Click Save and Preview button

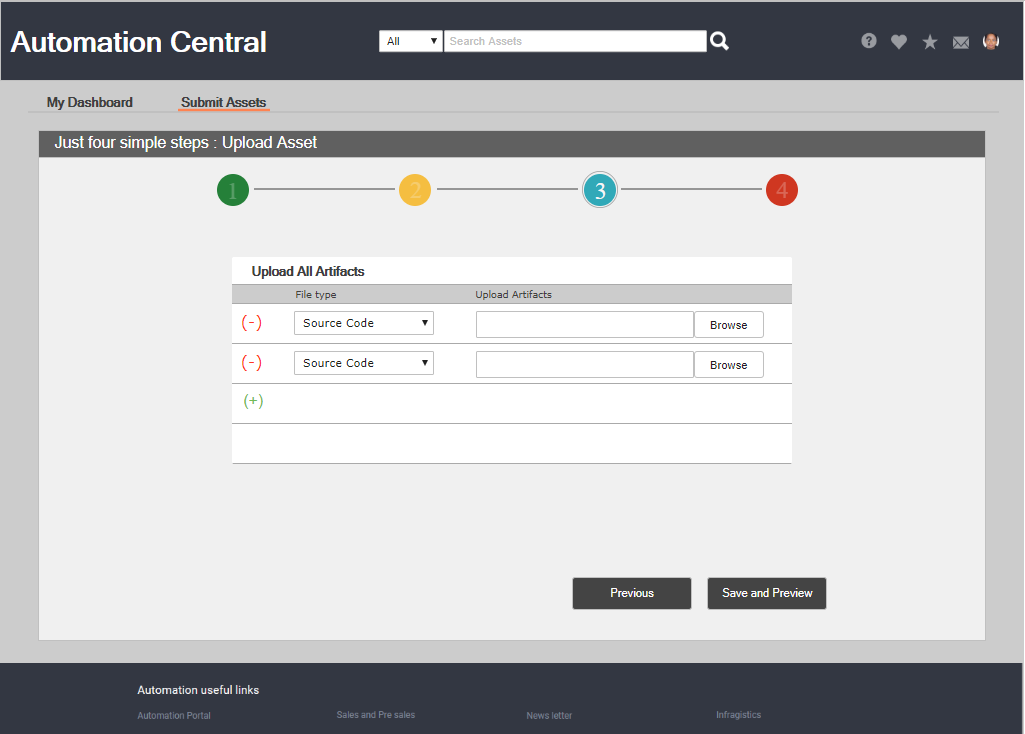point(767,593)
